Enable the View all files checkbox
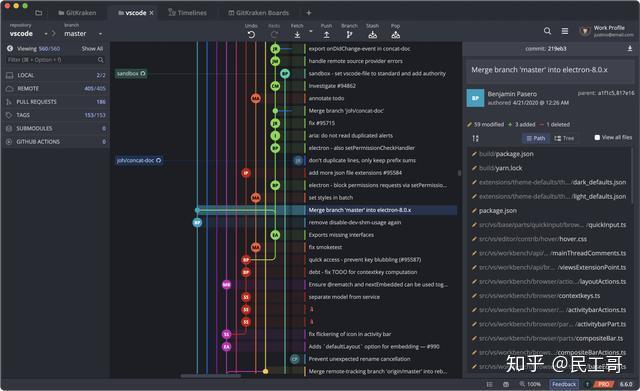The width and height of the screenshot is (640, 391). [597, 138]
